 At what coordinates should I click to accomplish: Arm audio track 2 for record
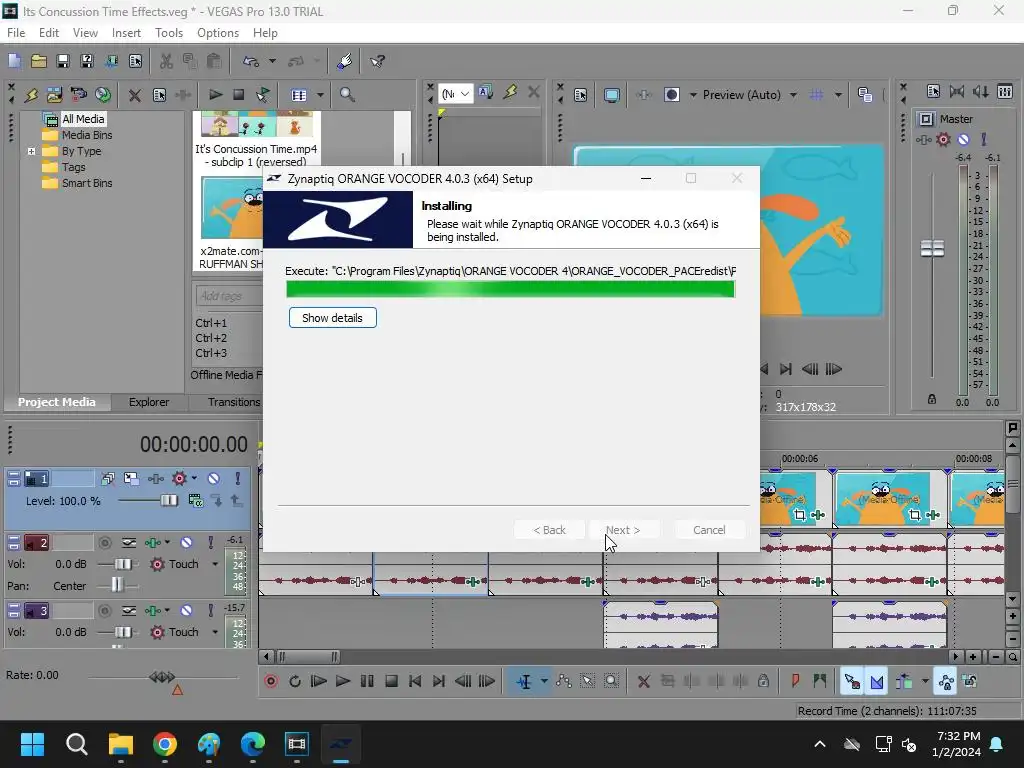tap(104, 543)
